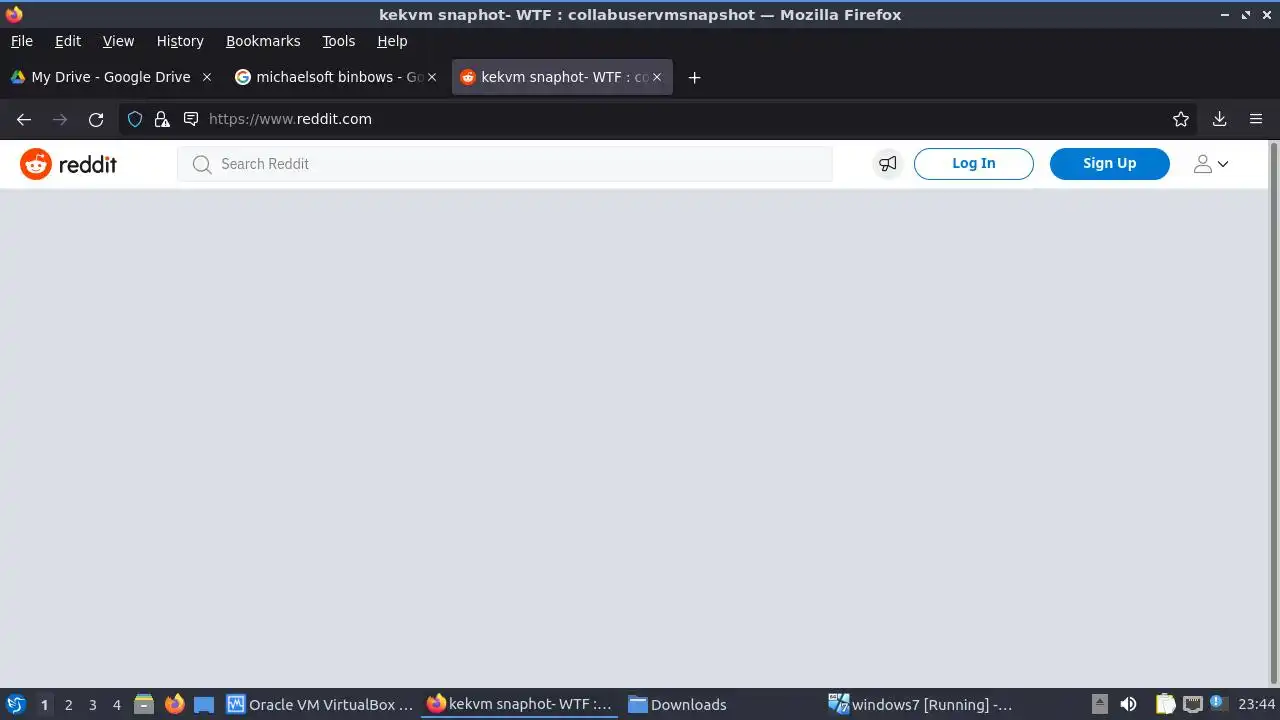The image size is (1280, 720).
Task: Click the show desktop icon in the taskbar
Action: point(204,705)
